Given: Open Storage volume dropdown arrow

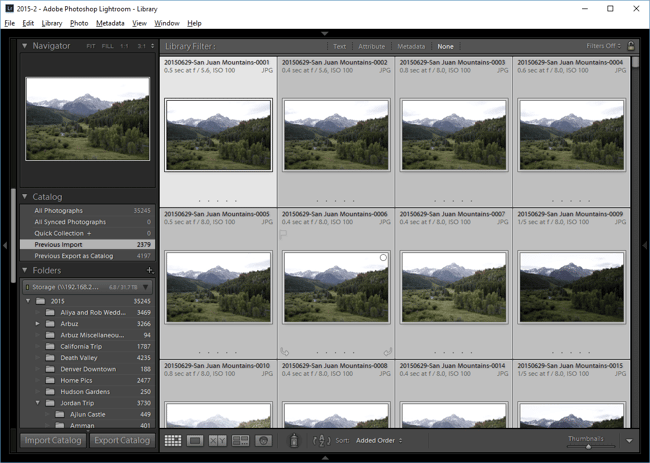Looking at the screenshot, I should pyautogui.click(x=146, y=287).
